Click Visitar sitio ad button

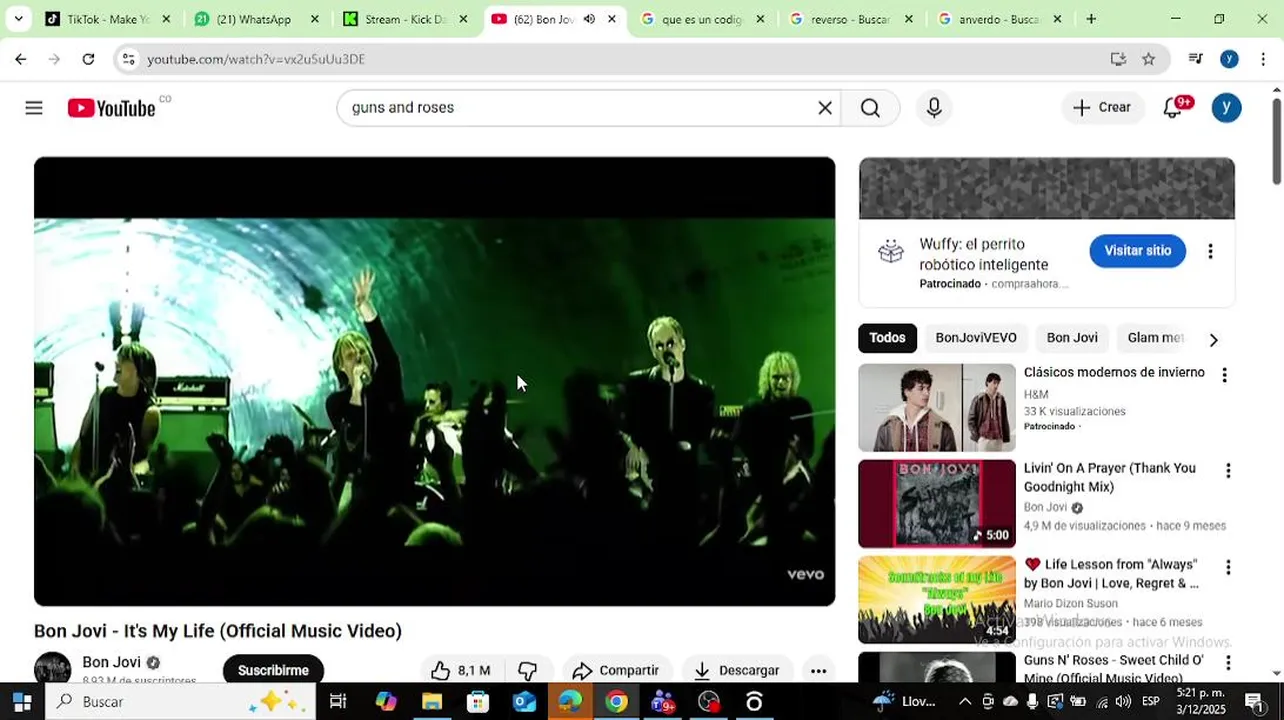click(1137, 251)
